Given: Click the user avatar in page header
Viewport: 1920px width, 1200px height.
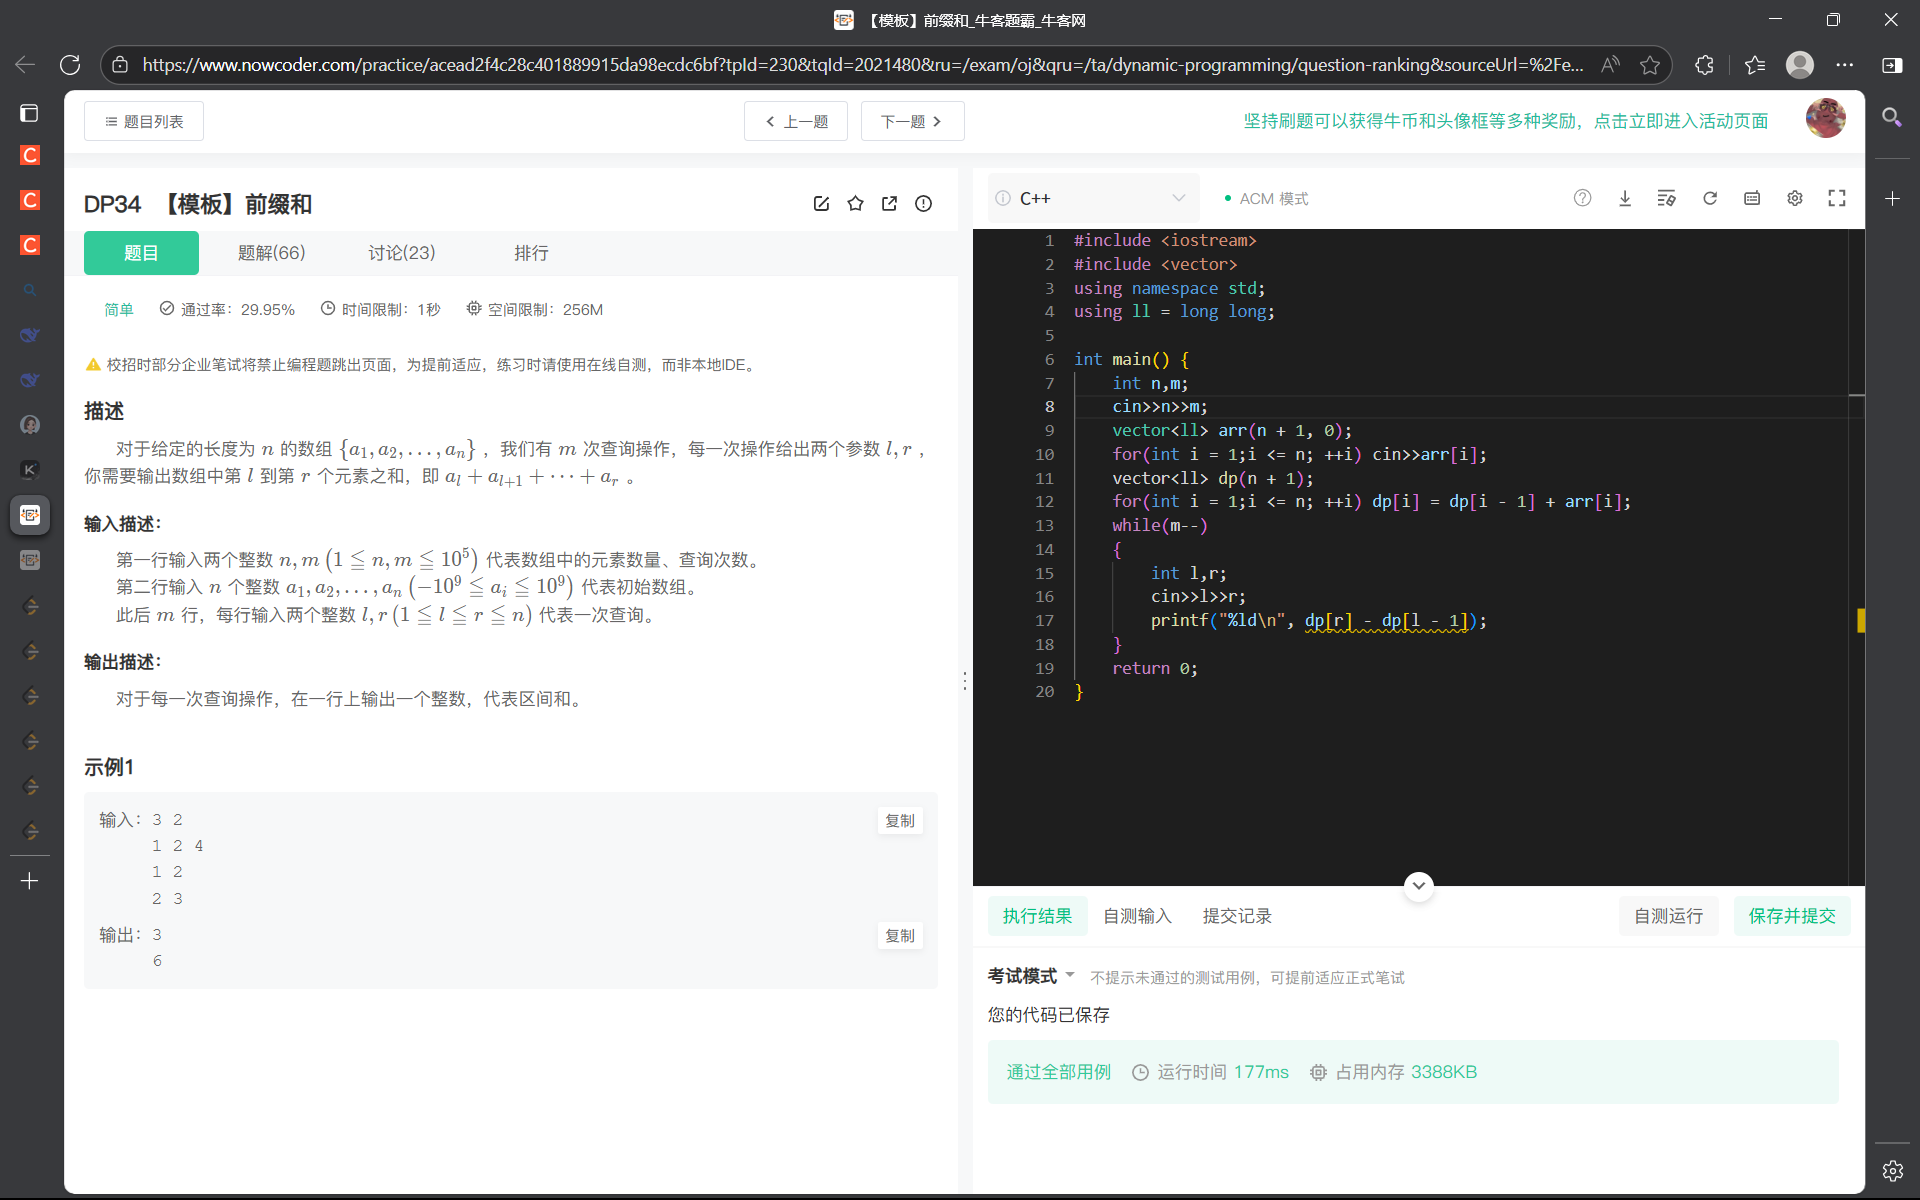Looking at the screenshot, I should click(x=1825, y=119).
